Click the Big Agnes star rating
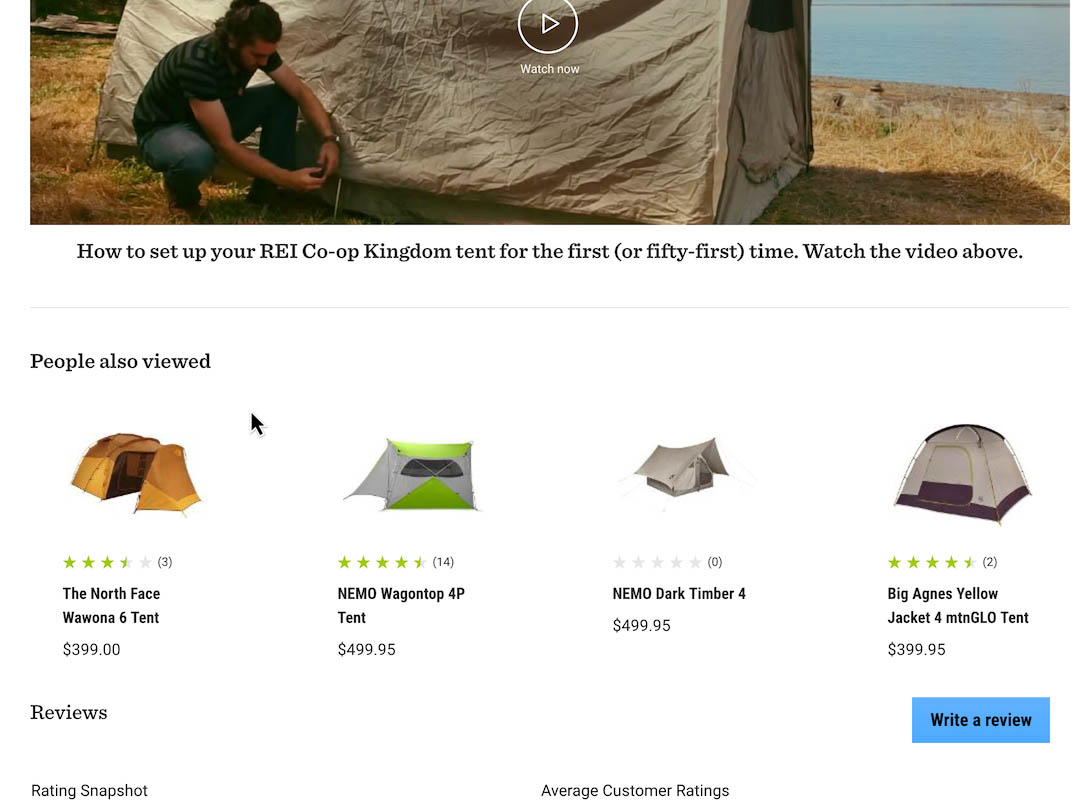Screen dimensions: 1076x809 pyautogui.click(x=932, y=562)
